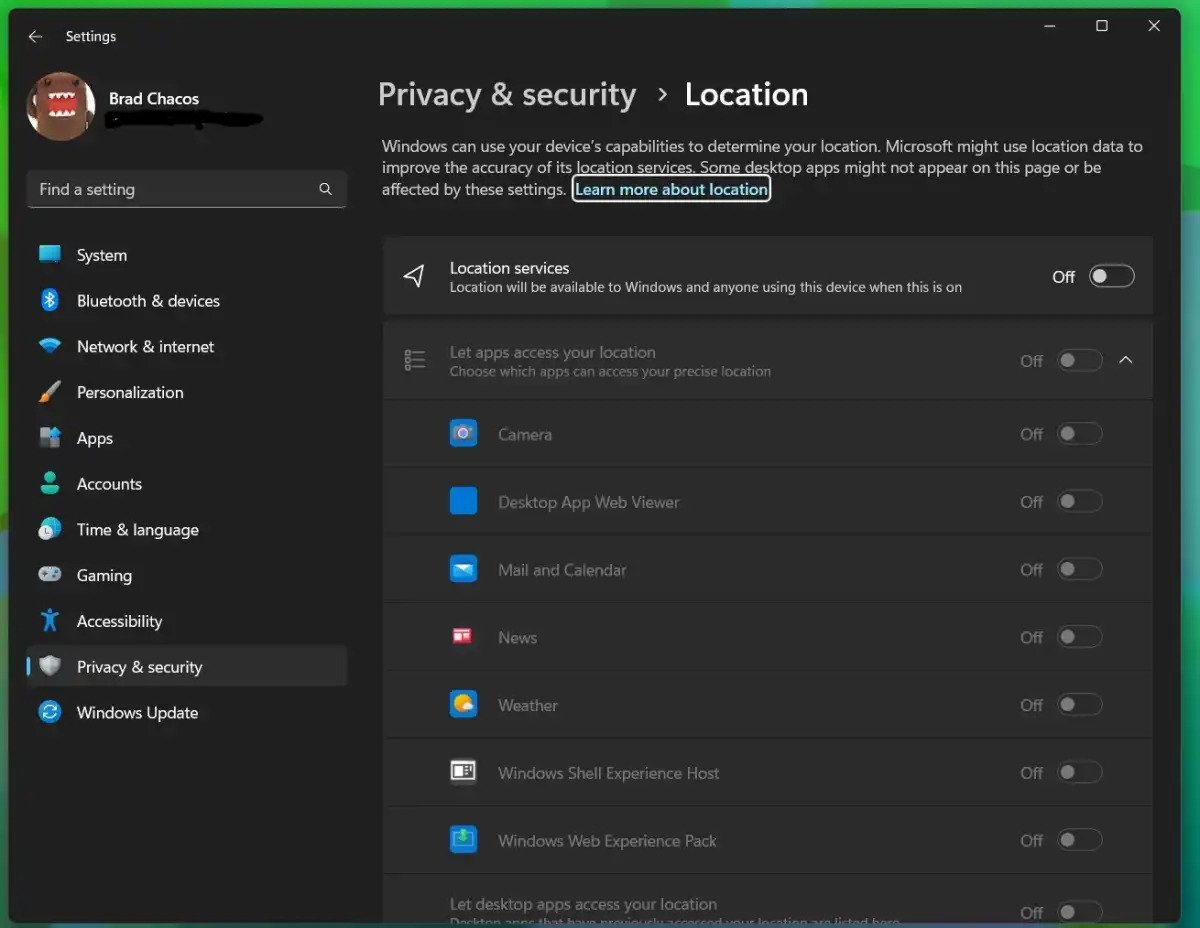
Task: Switch to the Privacy & security section
Action: coord(140,666)
